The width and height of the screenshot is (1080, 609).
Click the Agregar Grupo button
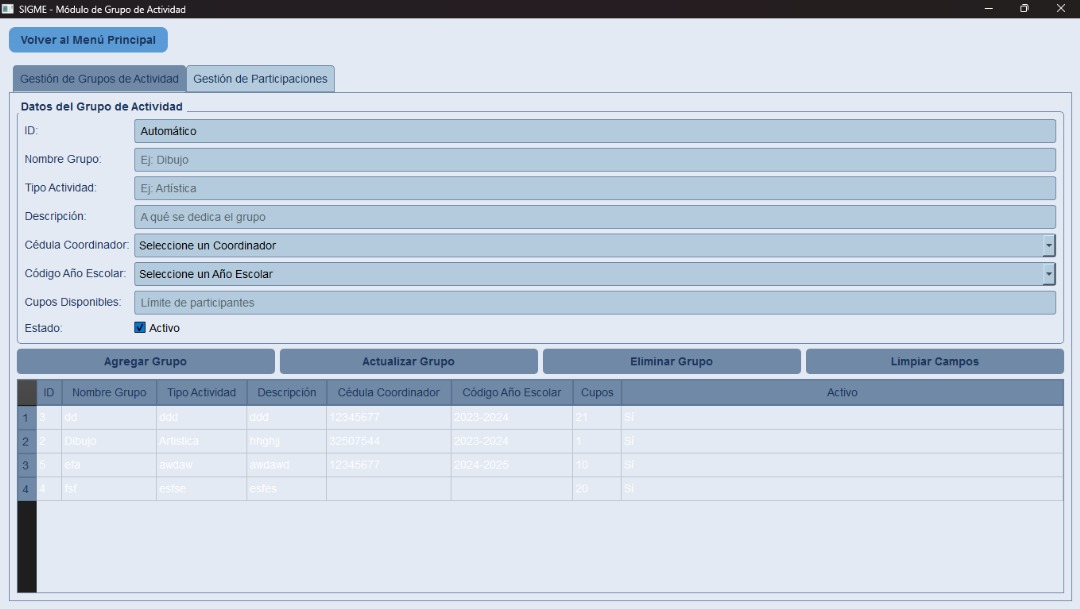(145, 361)
